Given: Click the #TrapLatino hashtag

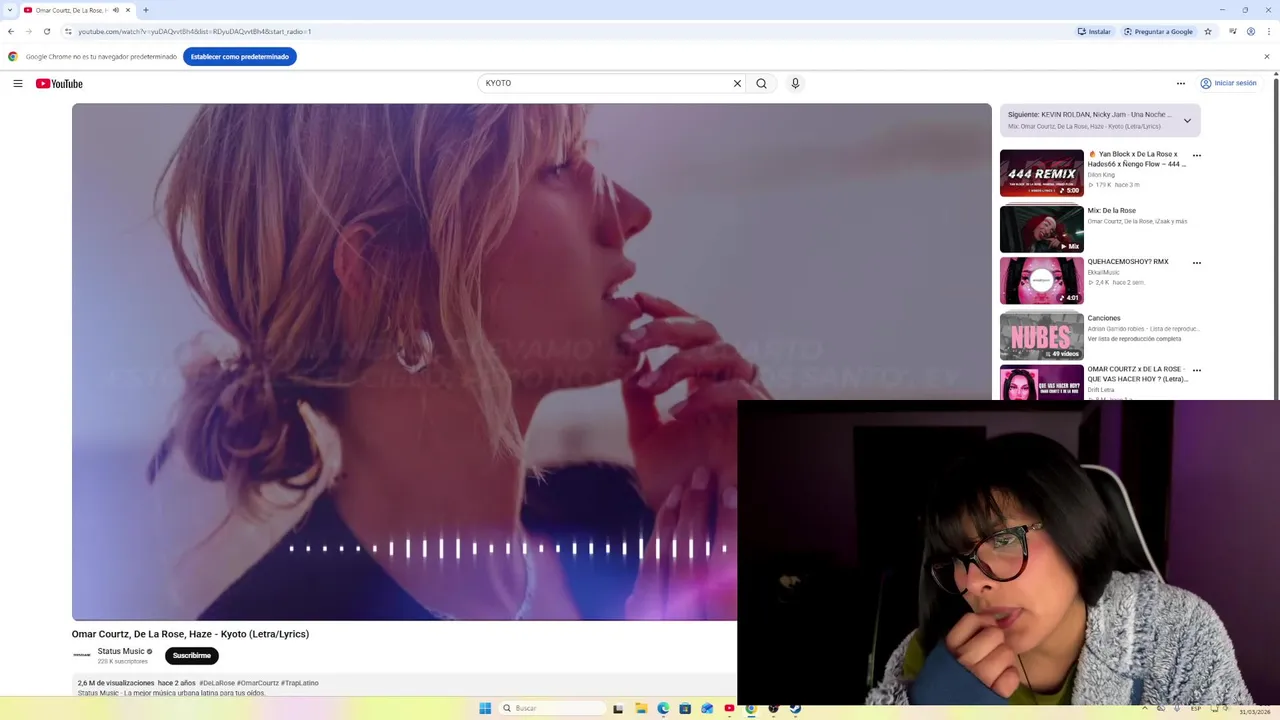Looking at the screenshot, I should 300,683.
